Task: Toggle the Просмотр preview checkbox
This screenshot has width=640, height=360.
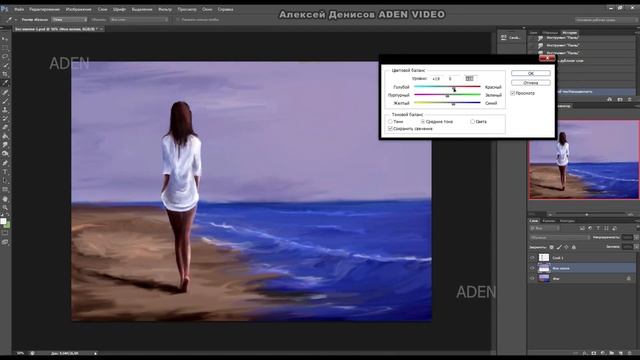Action: point(513,93)
